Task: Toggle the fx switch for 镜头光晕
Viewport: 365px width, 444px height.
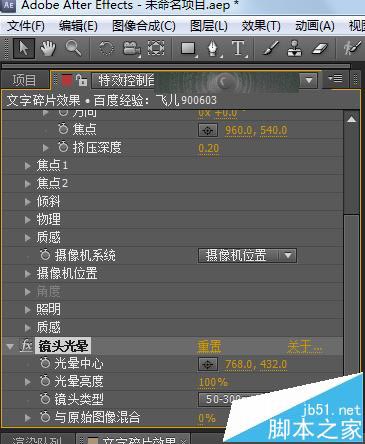Action: 27,346
